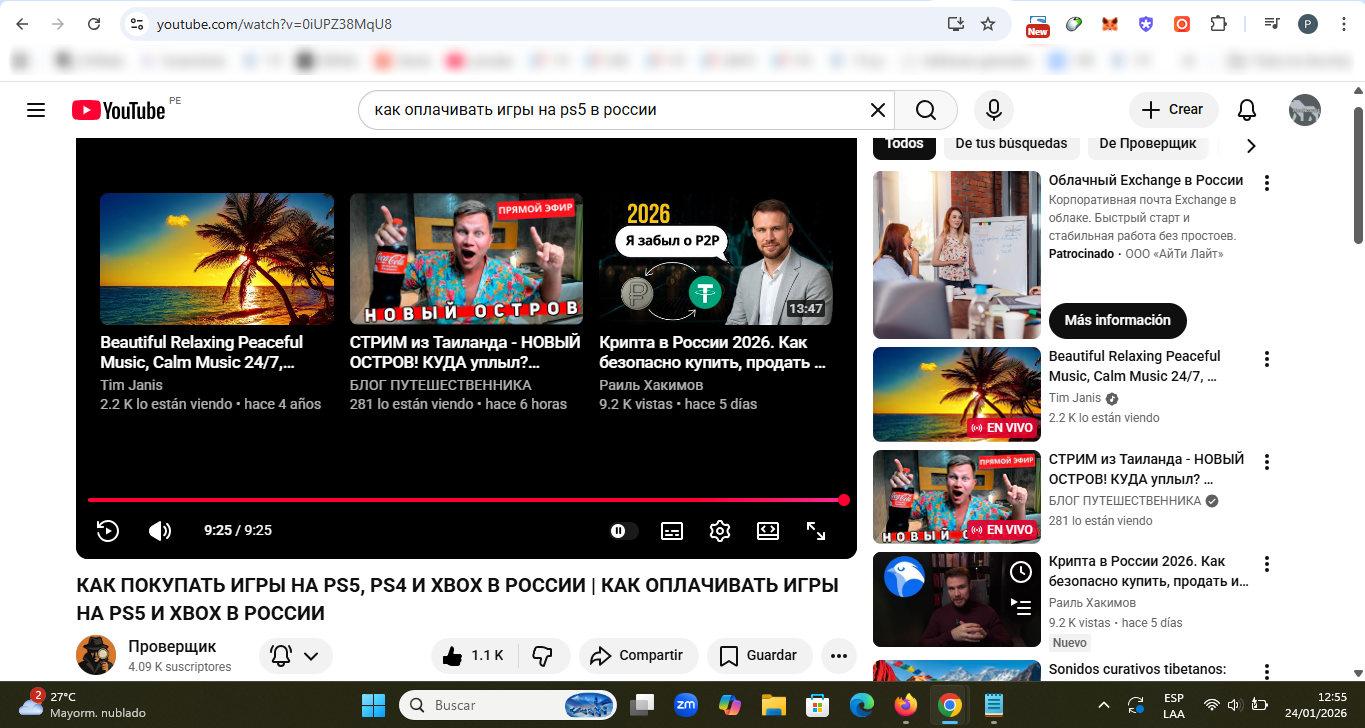Toggle autoplay switch in player
Screen dimensions: 1365x728
624,531
